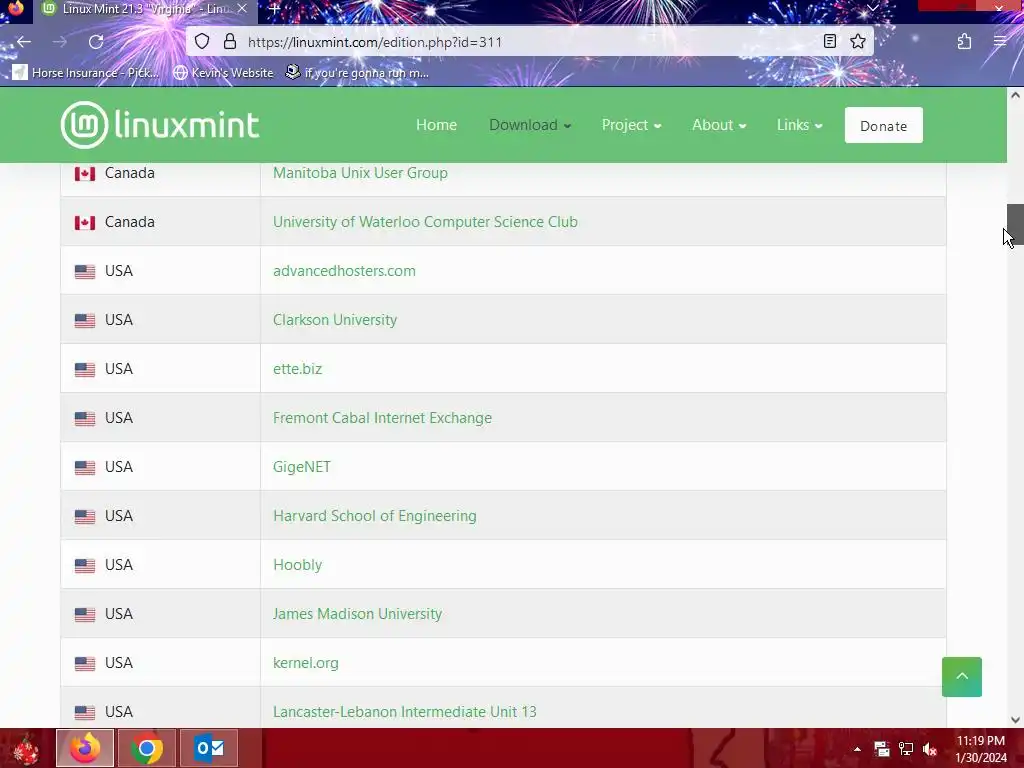
Task: Go back with the browser back arrow
Action: [24, 42]
